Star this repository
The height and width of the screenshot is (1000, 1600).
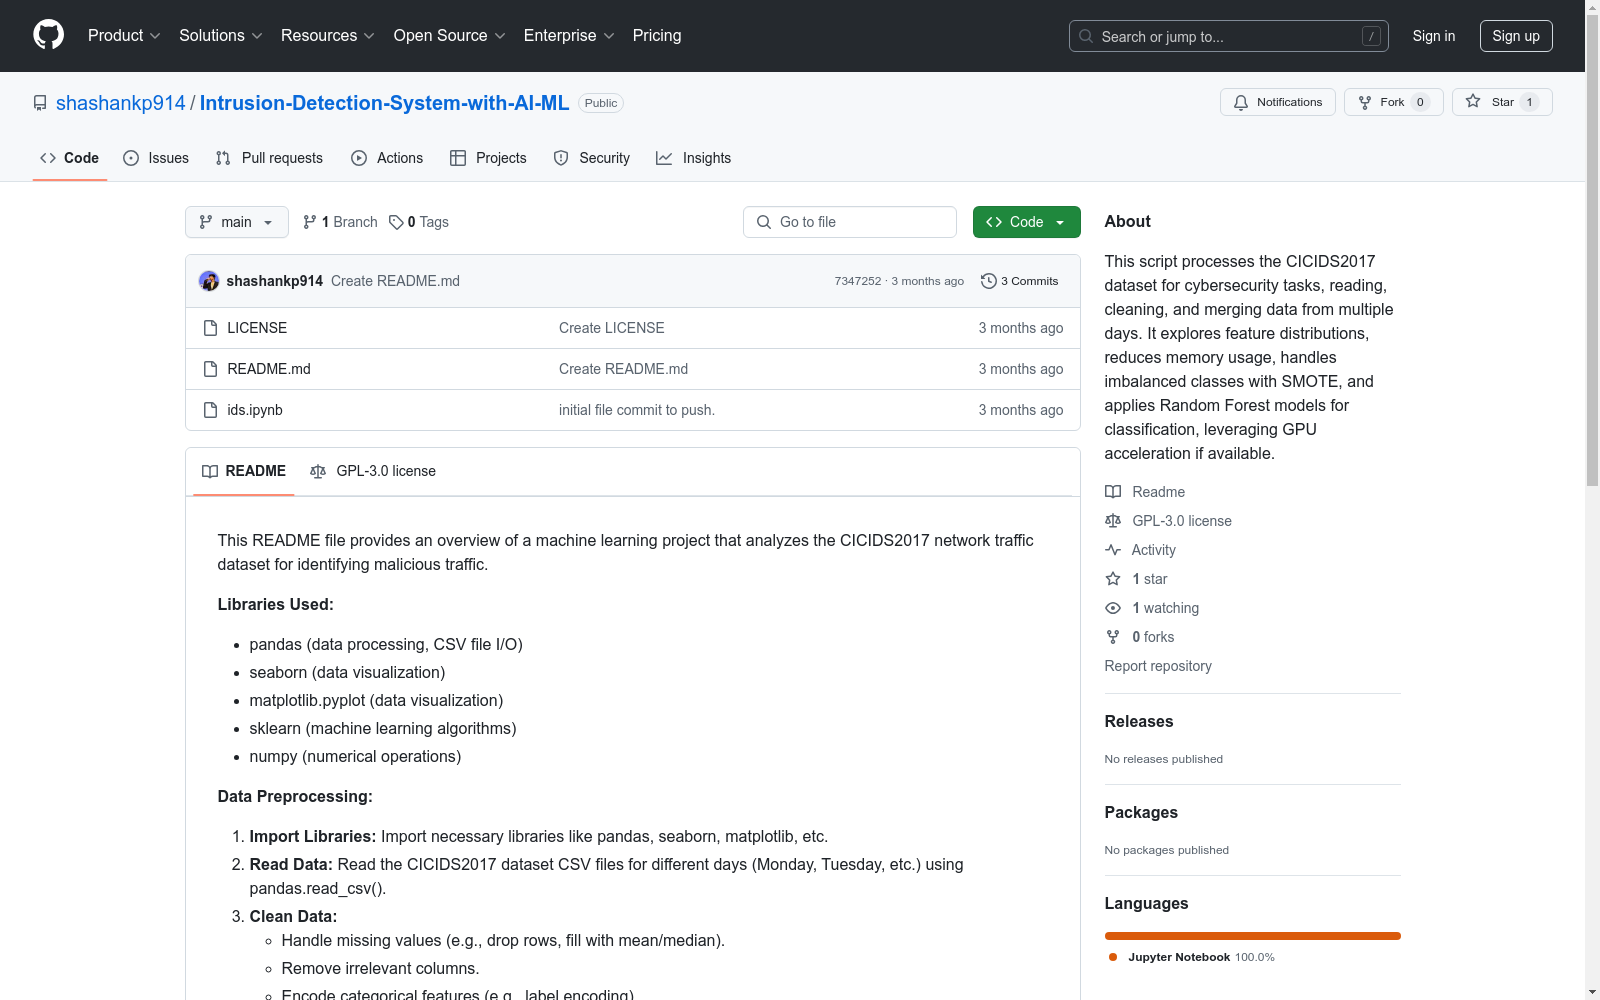click(1501, 102)
